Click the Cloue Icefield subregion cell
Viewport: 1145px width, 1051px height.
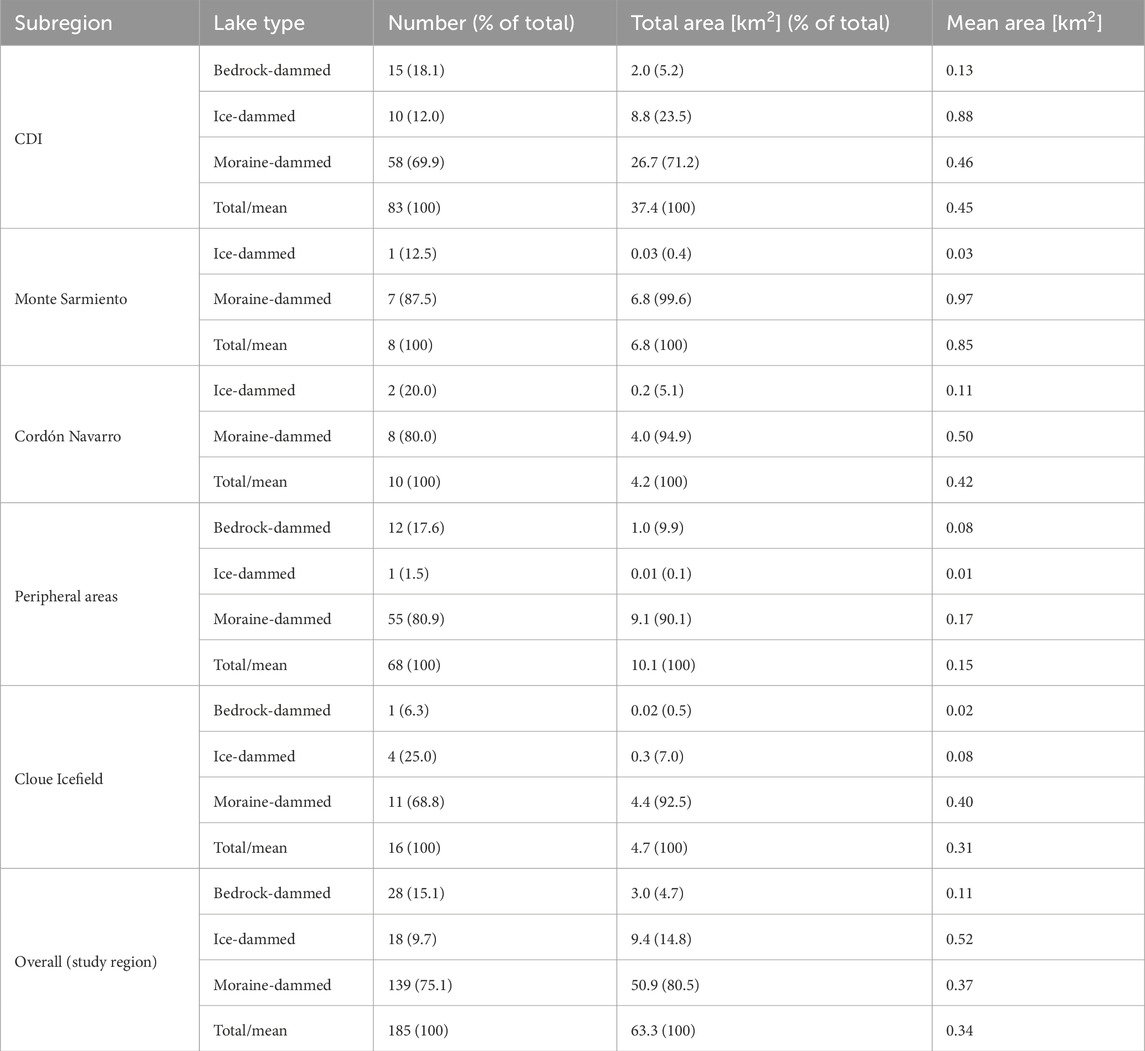point(61,779)
